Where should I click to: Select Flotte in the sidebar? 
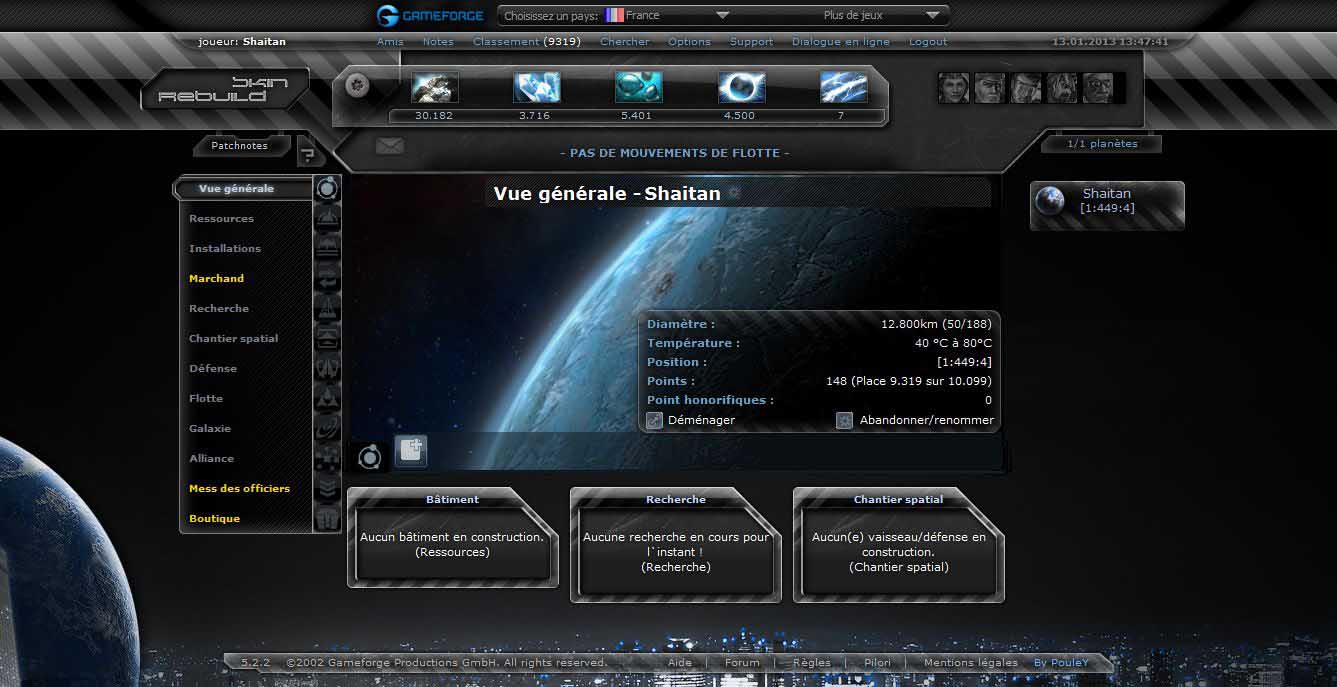click(x=206, y=398)
